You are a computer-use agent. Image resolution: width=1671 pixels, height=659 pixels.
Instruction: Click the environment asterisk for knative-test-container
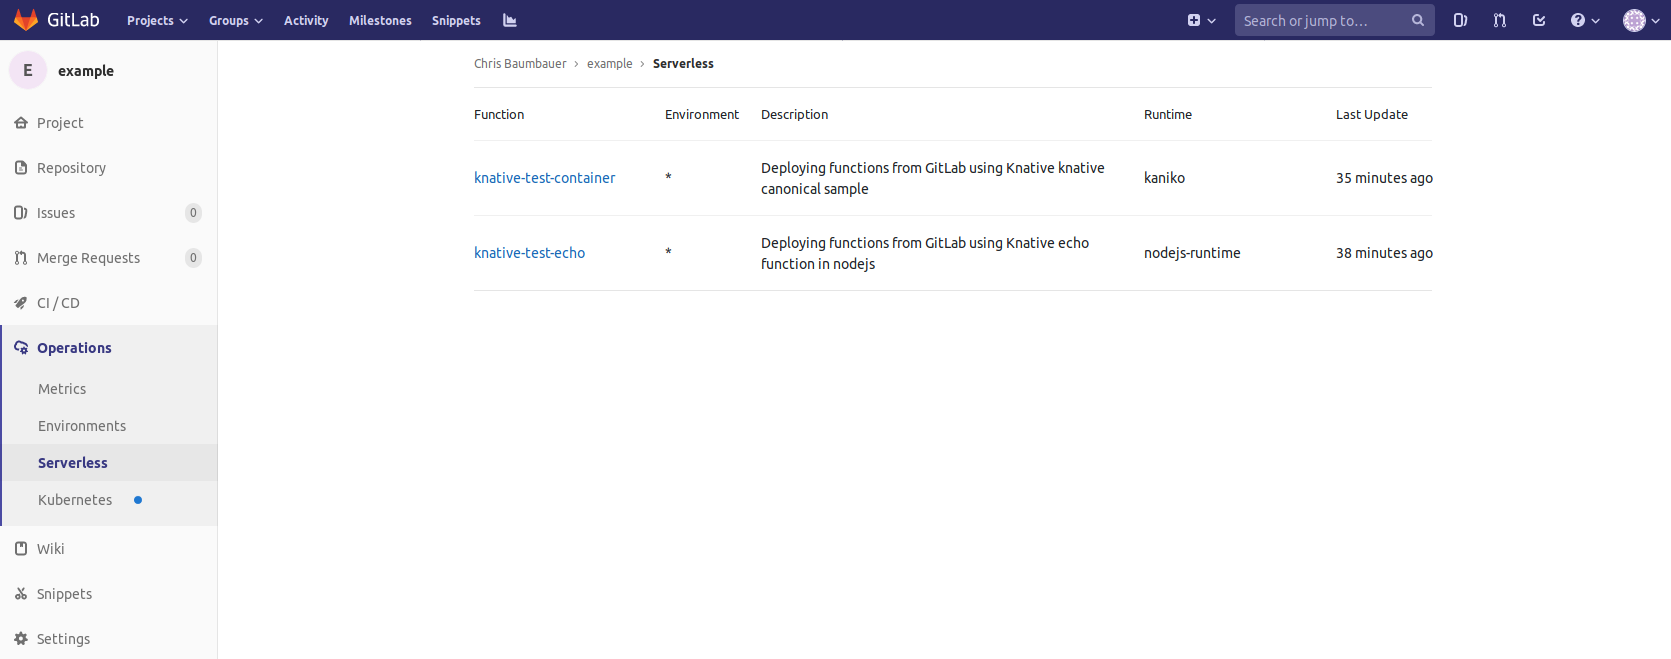[x=668, y=178]
